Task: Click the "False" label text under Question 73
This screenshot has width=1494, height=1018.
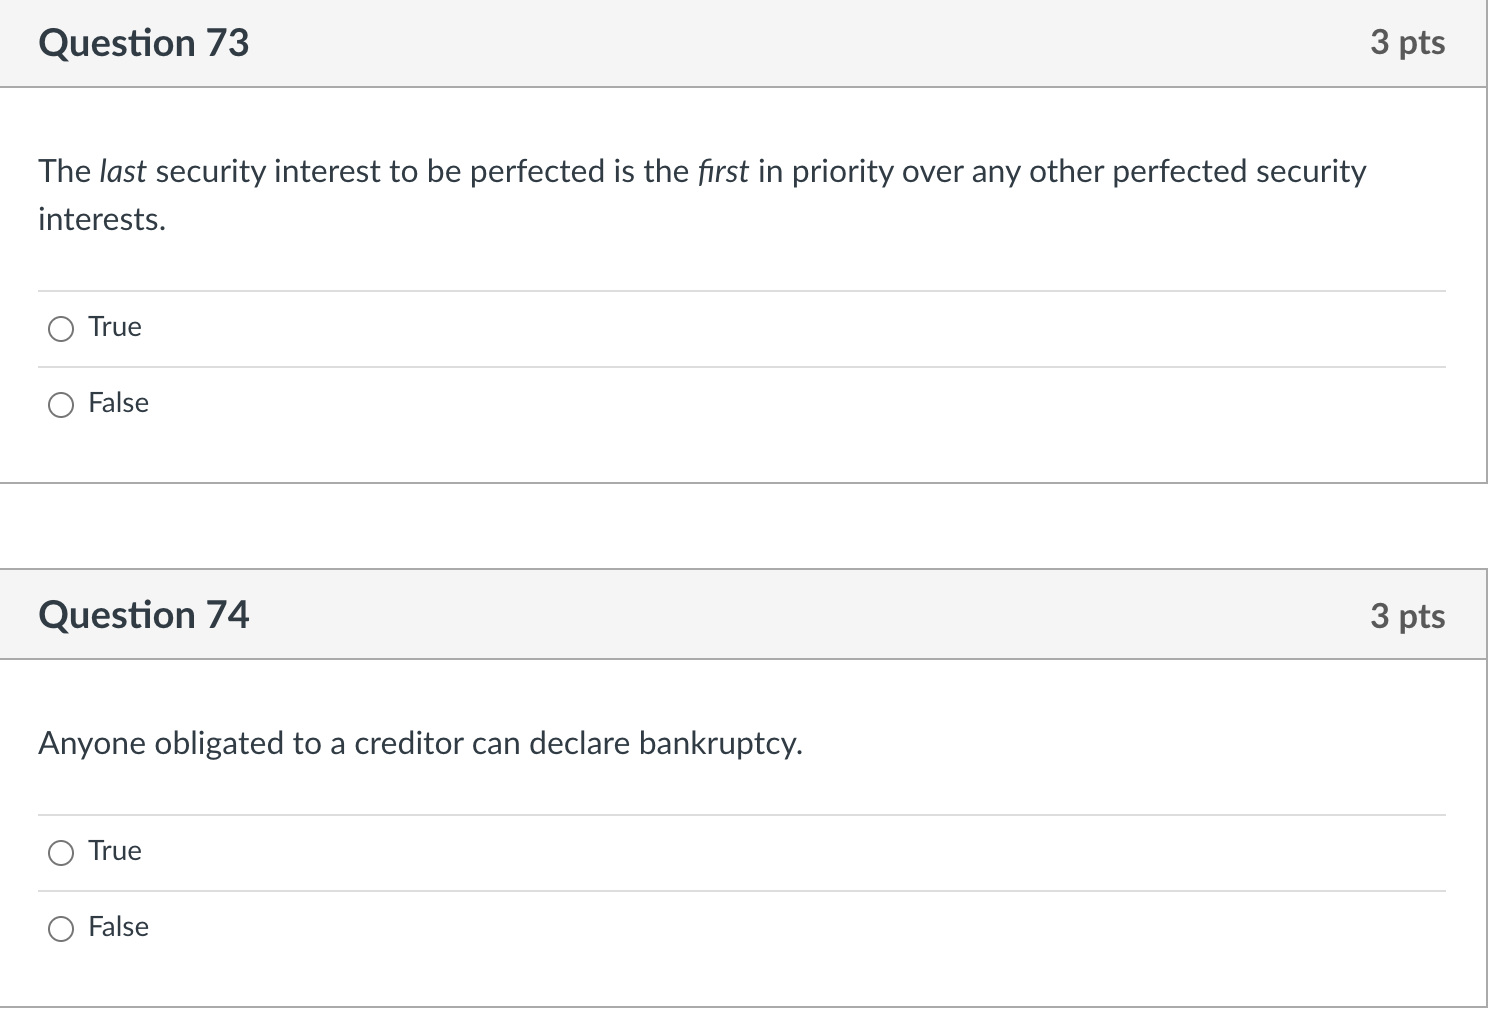Action: tap(118, 403)
